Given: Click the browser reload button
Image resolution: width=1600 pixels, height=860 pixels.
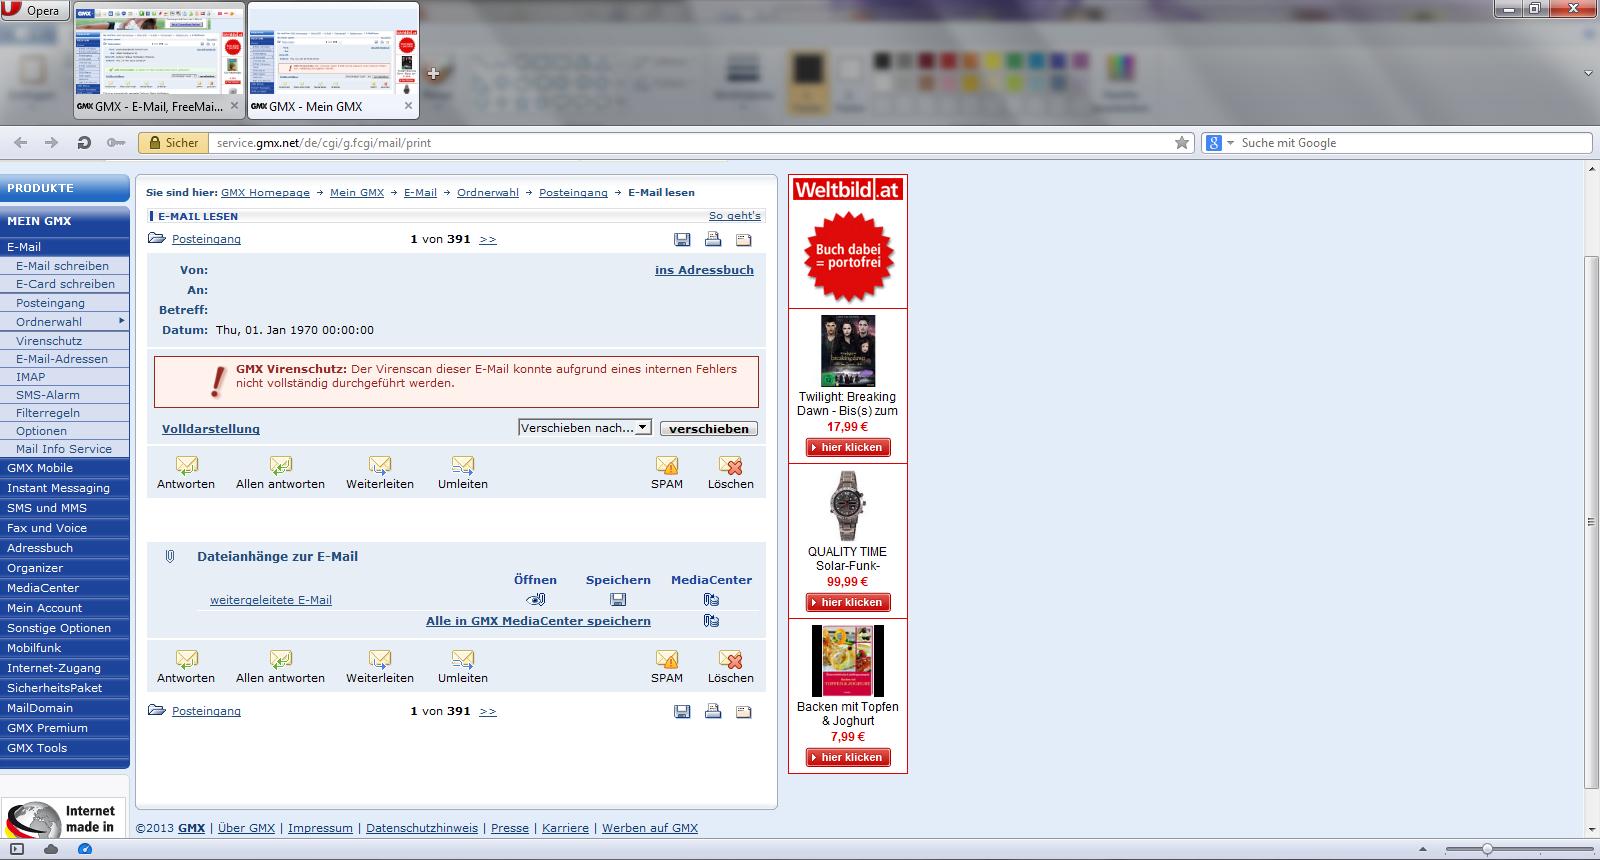Looking at the screenshot, I should click(x=84, y=143).
